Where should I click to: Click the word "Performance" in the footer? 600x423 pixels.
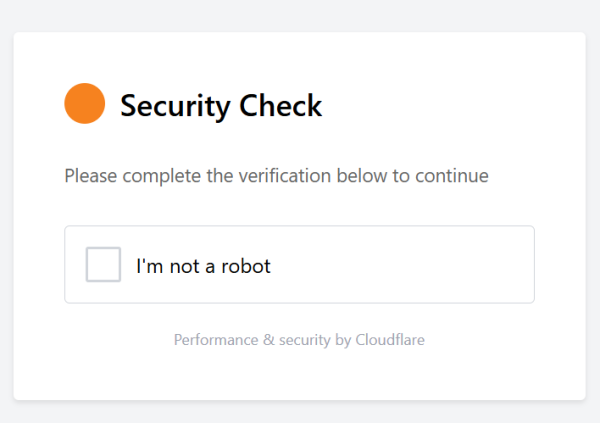point(216,340)
